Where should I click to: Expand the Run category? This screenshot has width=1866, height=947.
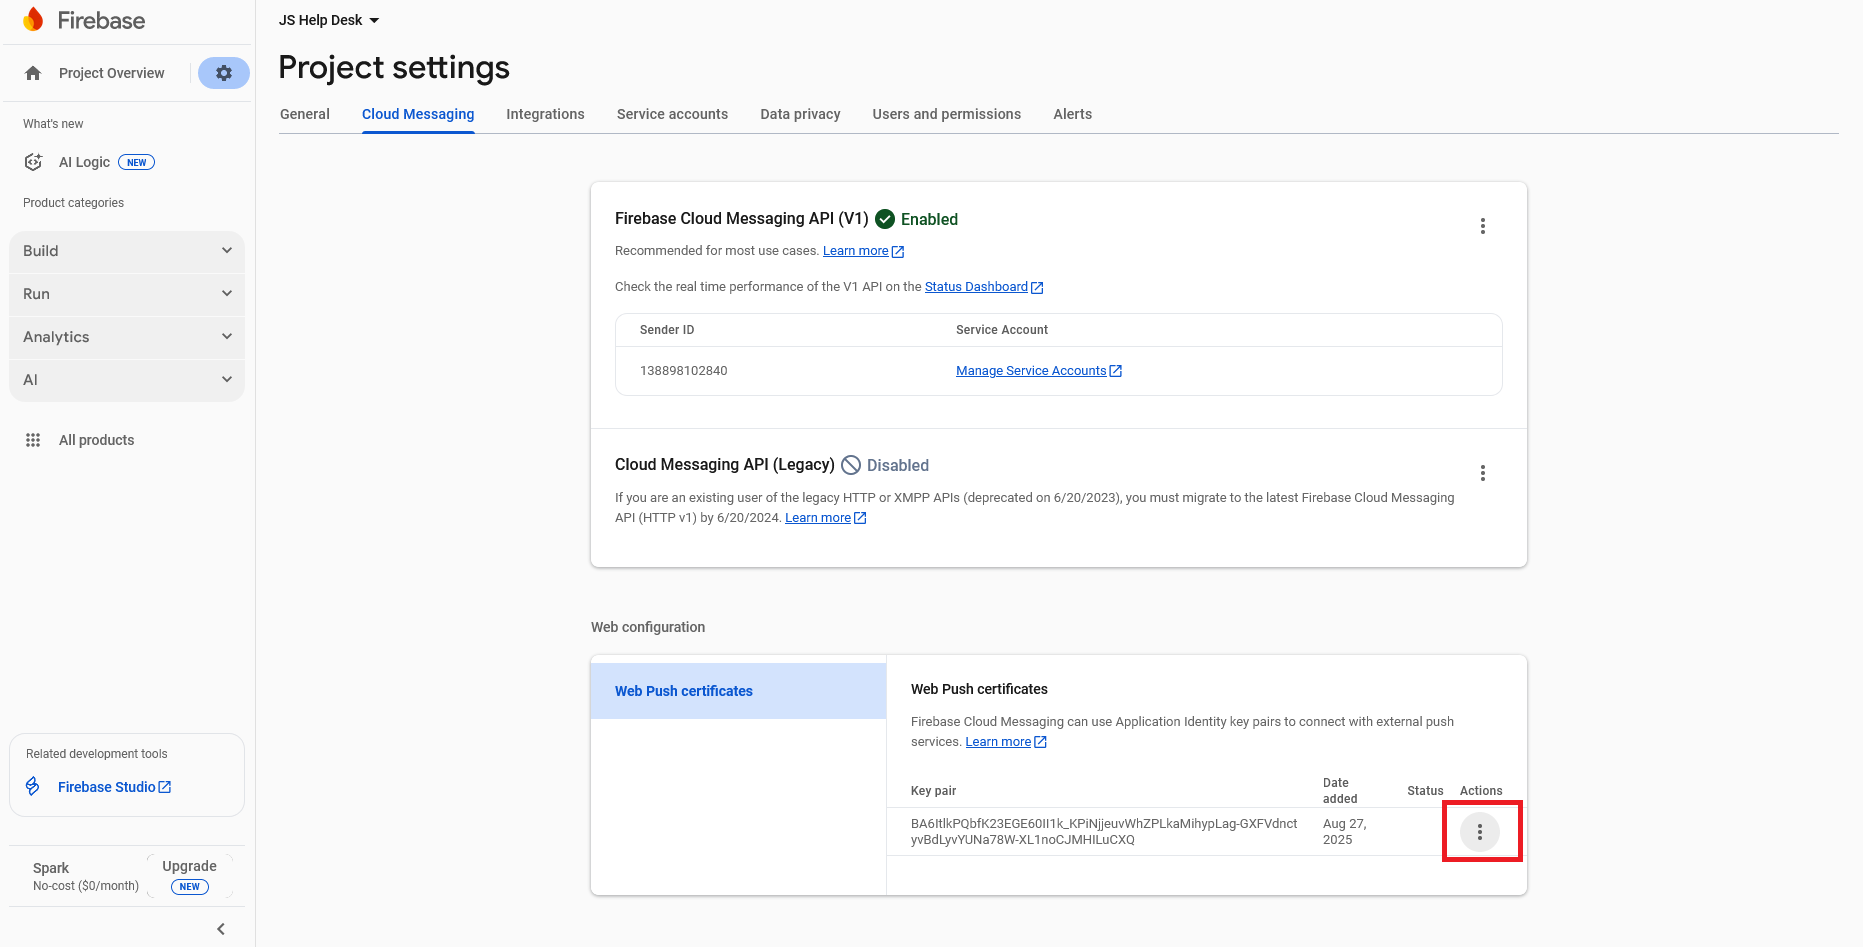(x=127, y=294)
